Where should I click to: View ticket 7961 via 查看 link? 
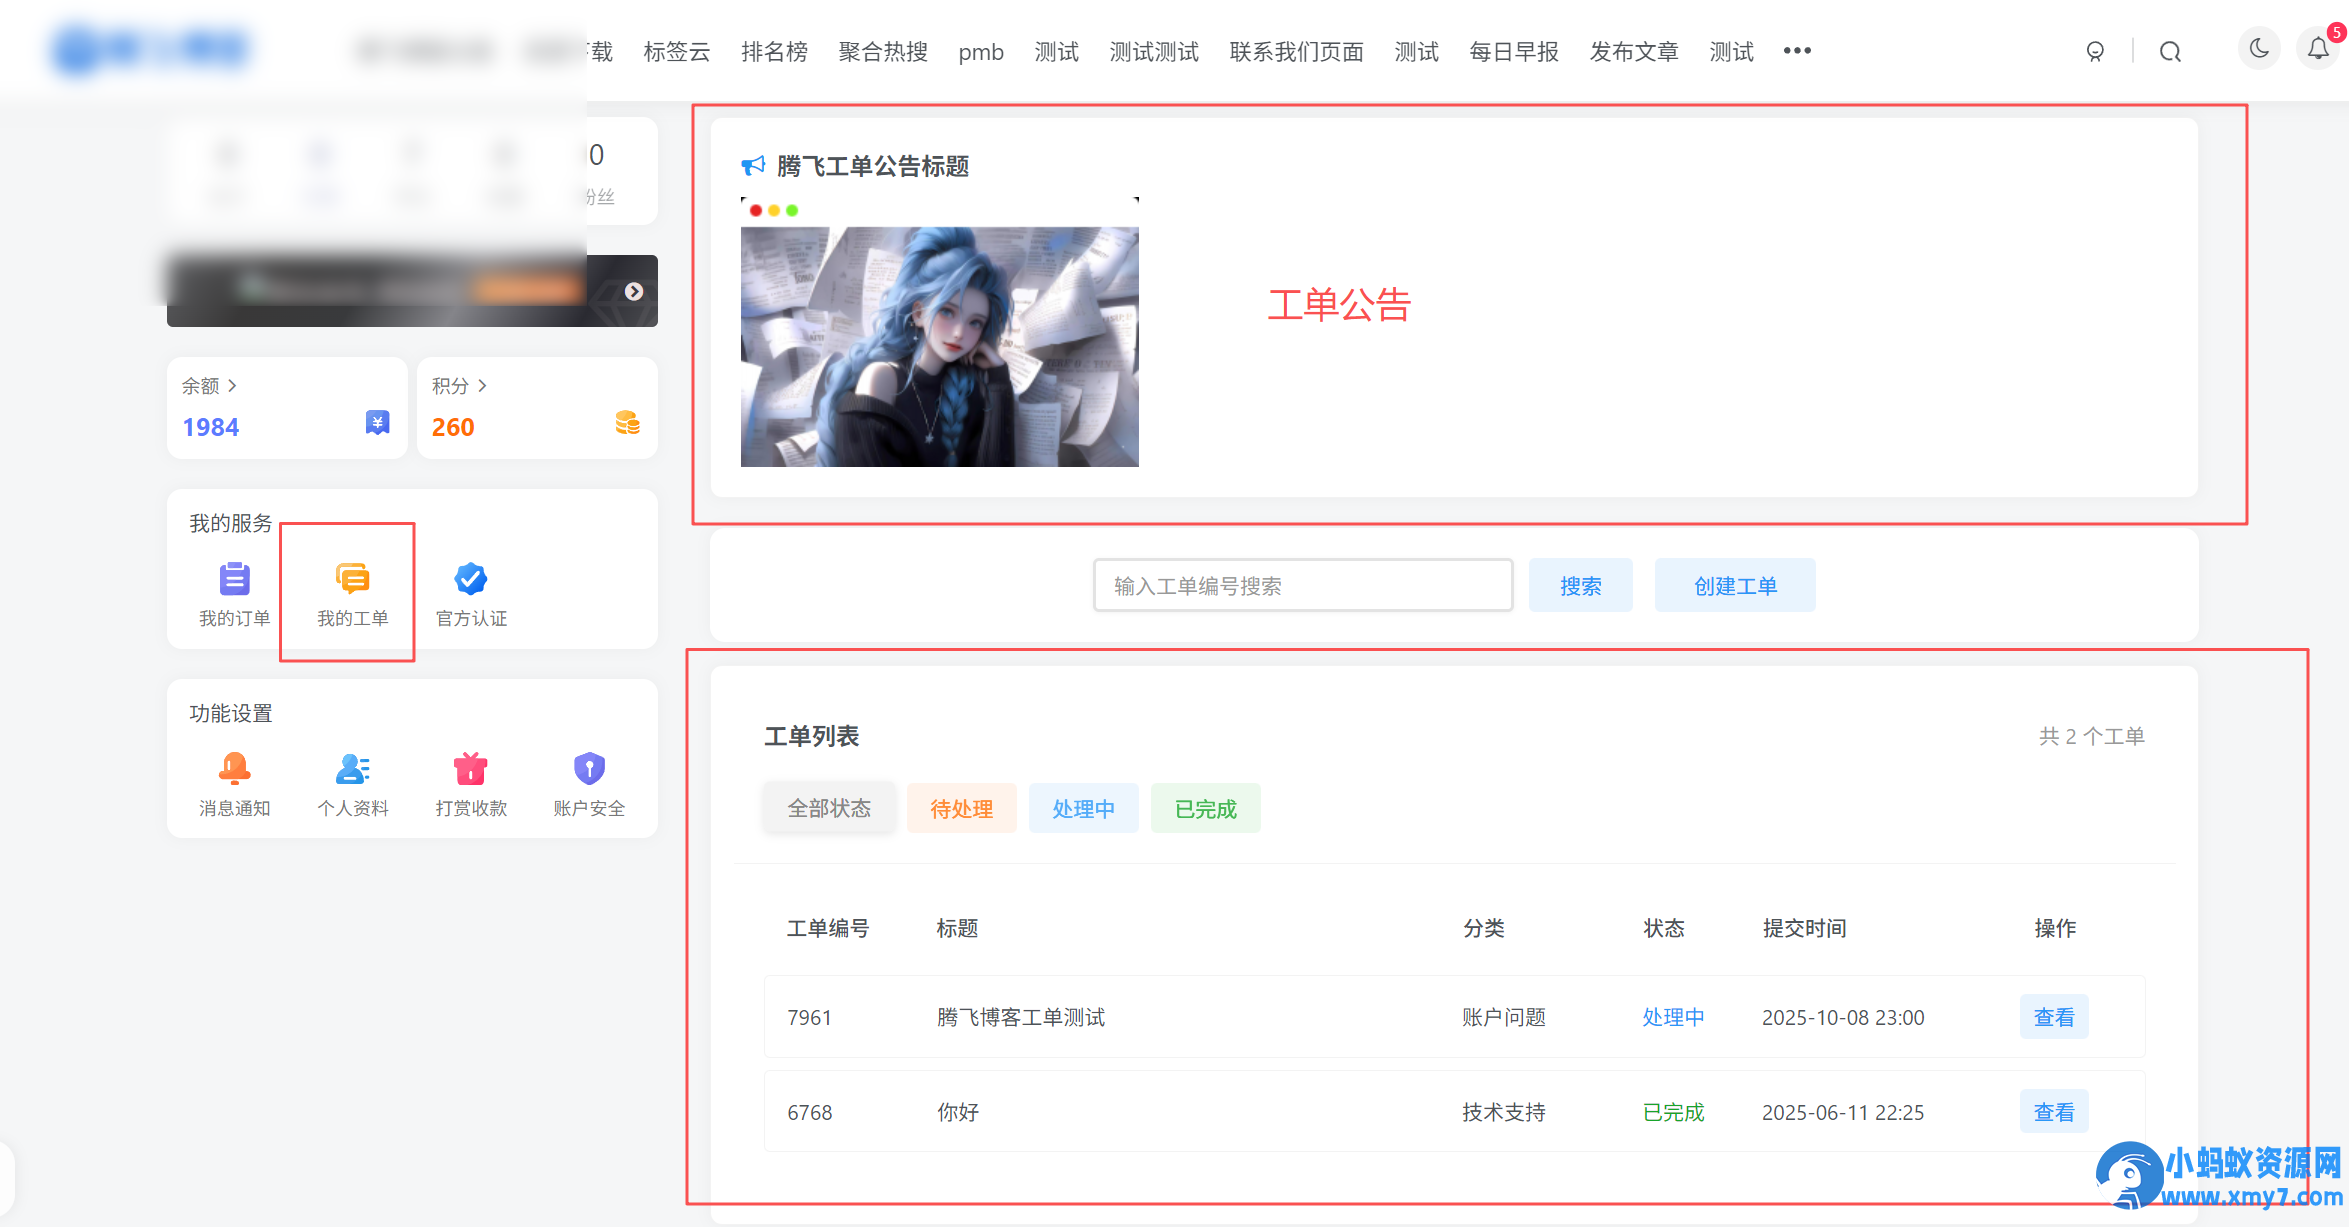(x=2054, y=1017)
